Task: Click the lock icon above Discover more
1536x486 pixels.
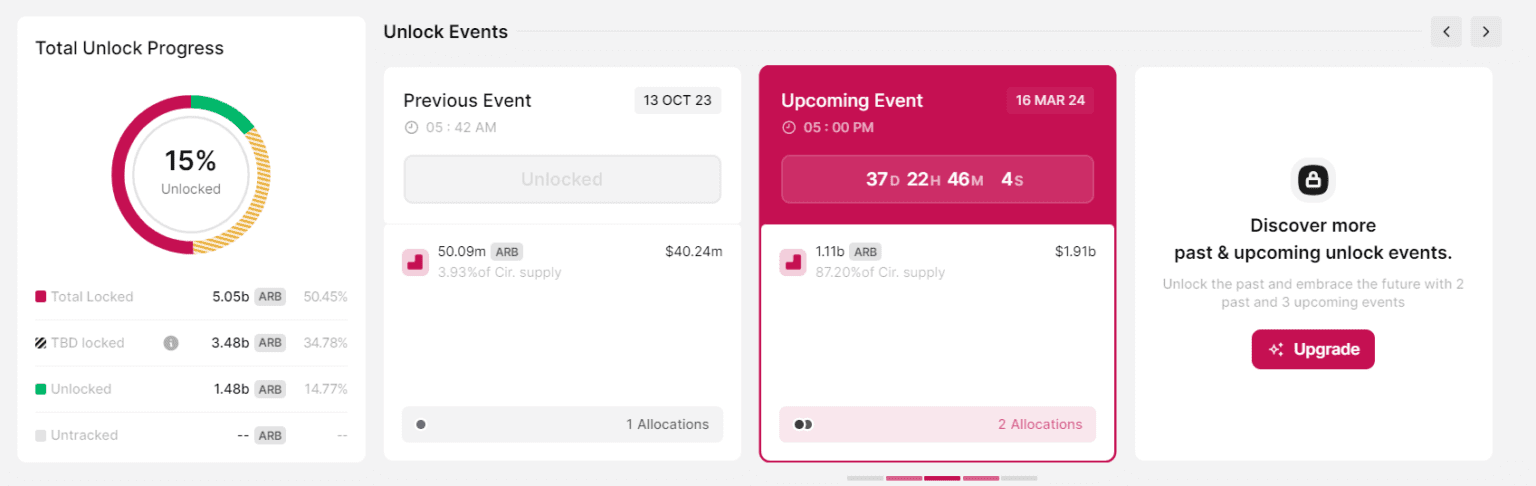Action: pyautogui.click(x=1313, y=180)
